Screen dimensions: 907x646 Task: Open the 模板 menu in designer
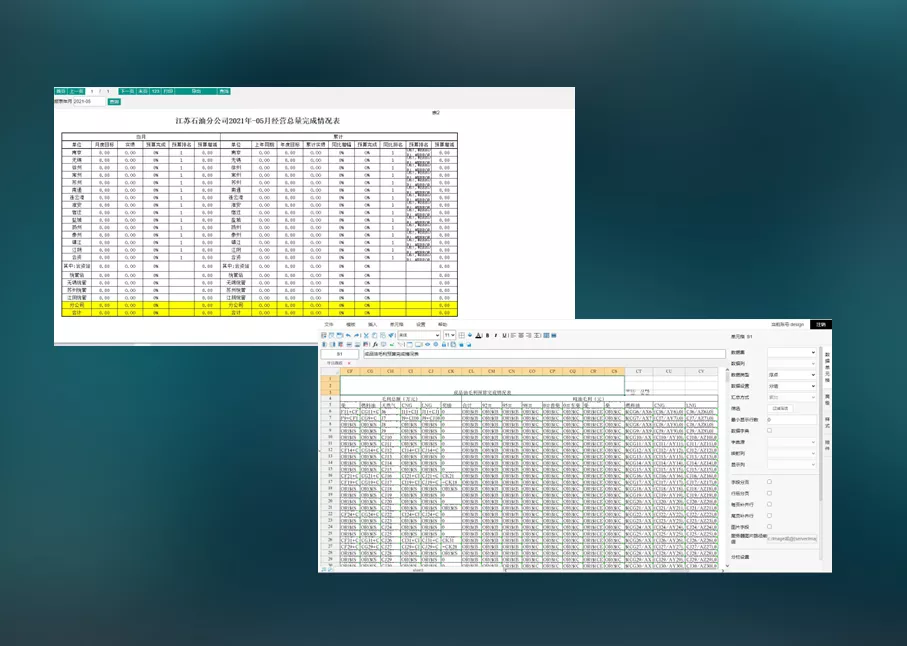click(x=351, y=324)
